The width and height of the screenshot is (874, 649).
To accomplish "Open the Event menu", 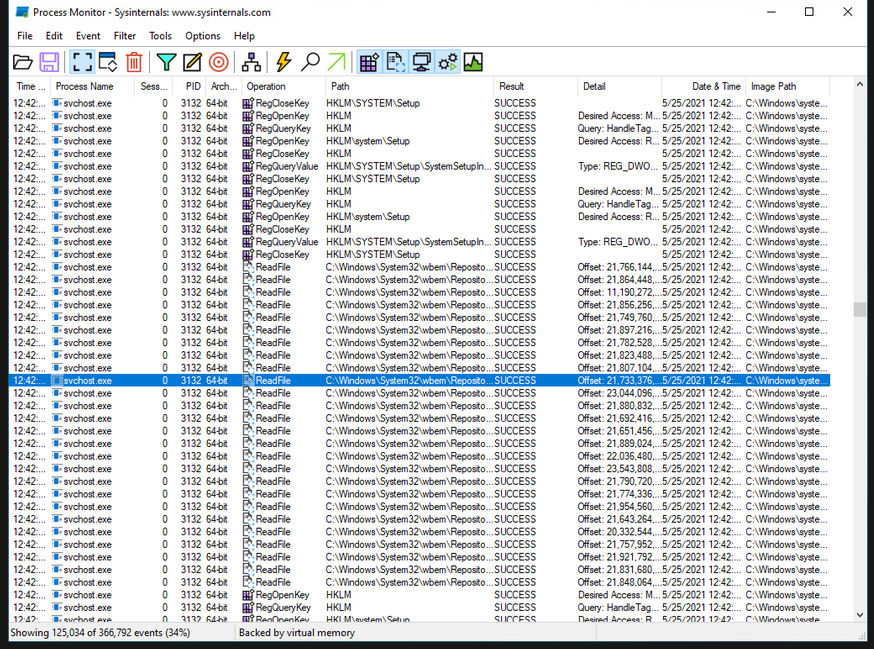I will pos(88,36).
